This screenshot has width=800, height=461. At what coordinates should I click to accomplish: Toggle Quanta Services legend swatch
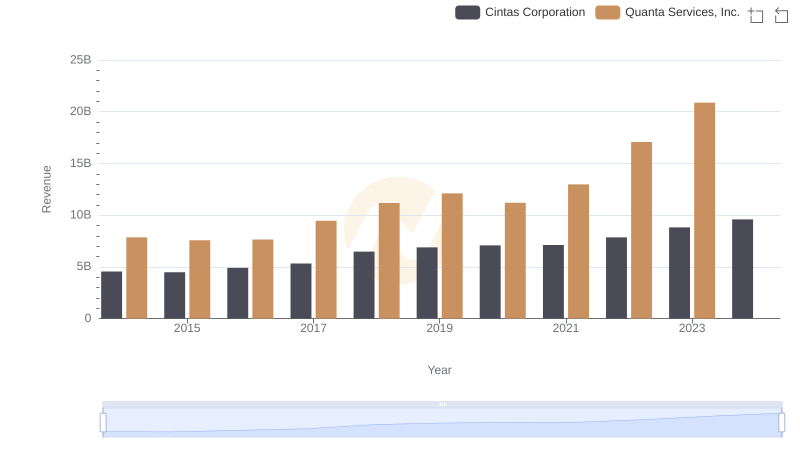[x=607, y=12]
